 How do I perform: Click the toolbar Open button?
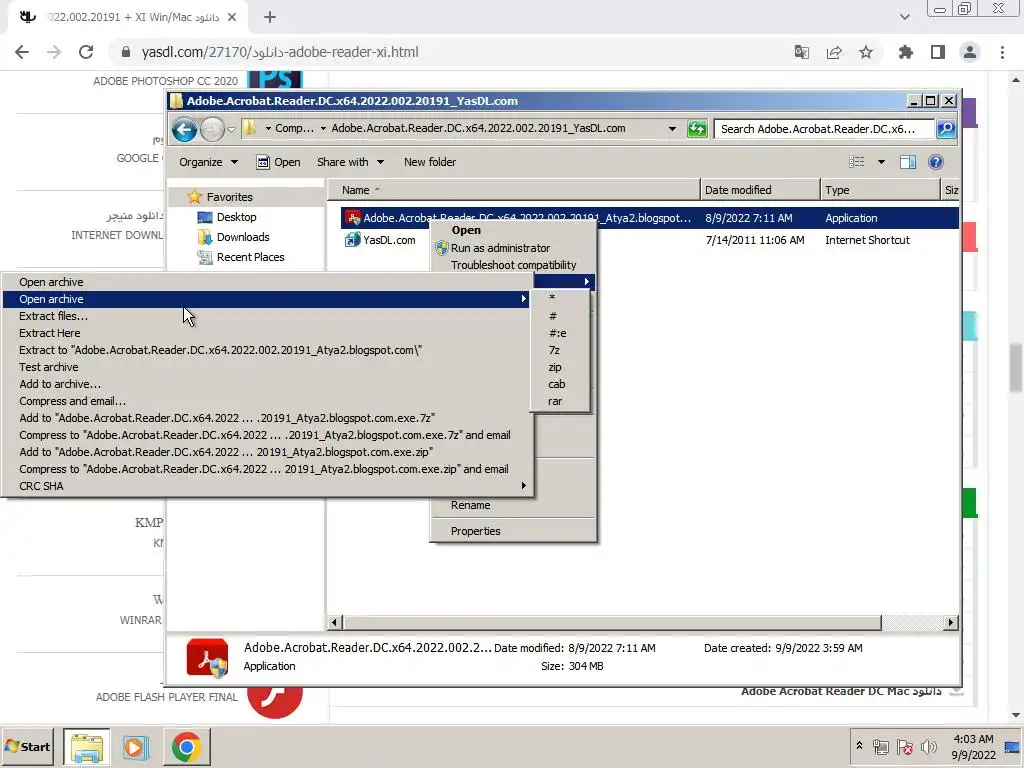coord(279,162)
